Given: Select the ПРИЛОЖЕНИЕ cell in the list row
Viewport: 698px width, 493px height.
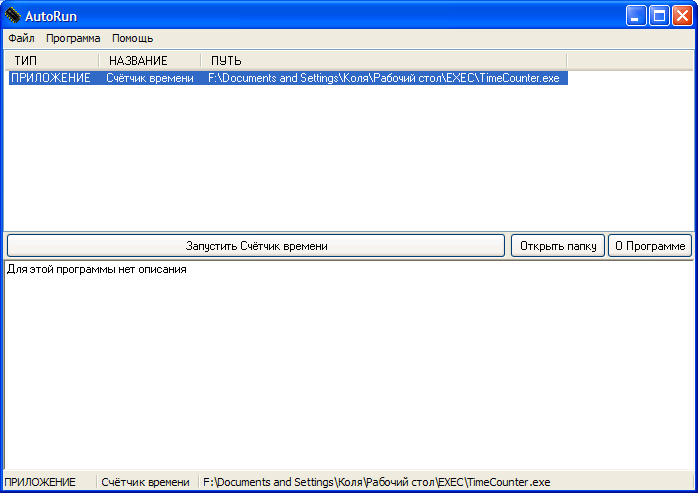Looking at the screenshot, I should coord(51,77).
